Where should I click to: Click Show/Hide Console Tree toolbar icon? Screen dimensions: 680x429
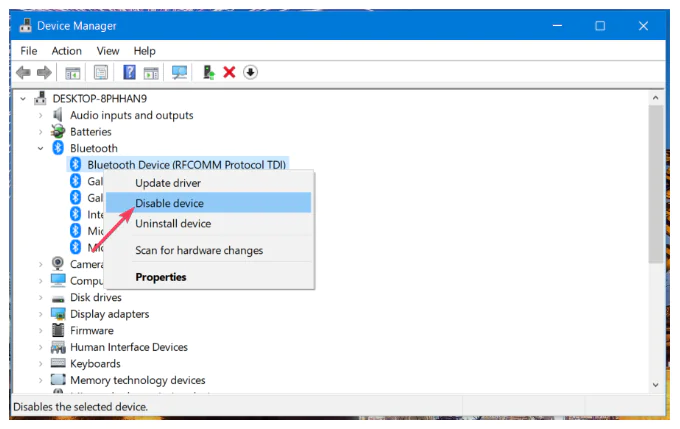(x=72, y=73)
